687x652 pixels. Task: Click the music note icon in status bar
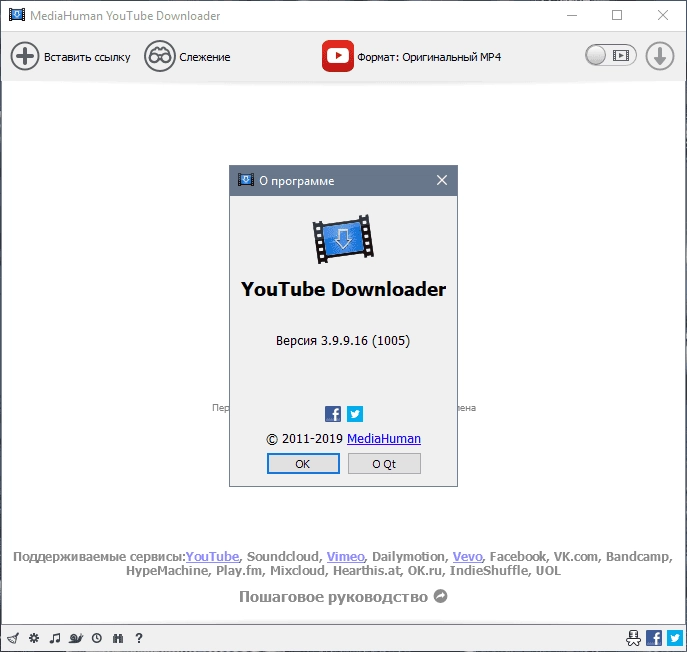pyautogui.click(x=55, y=638)
